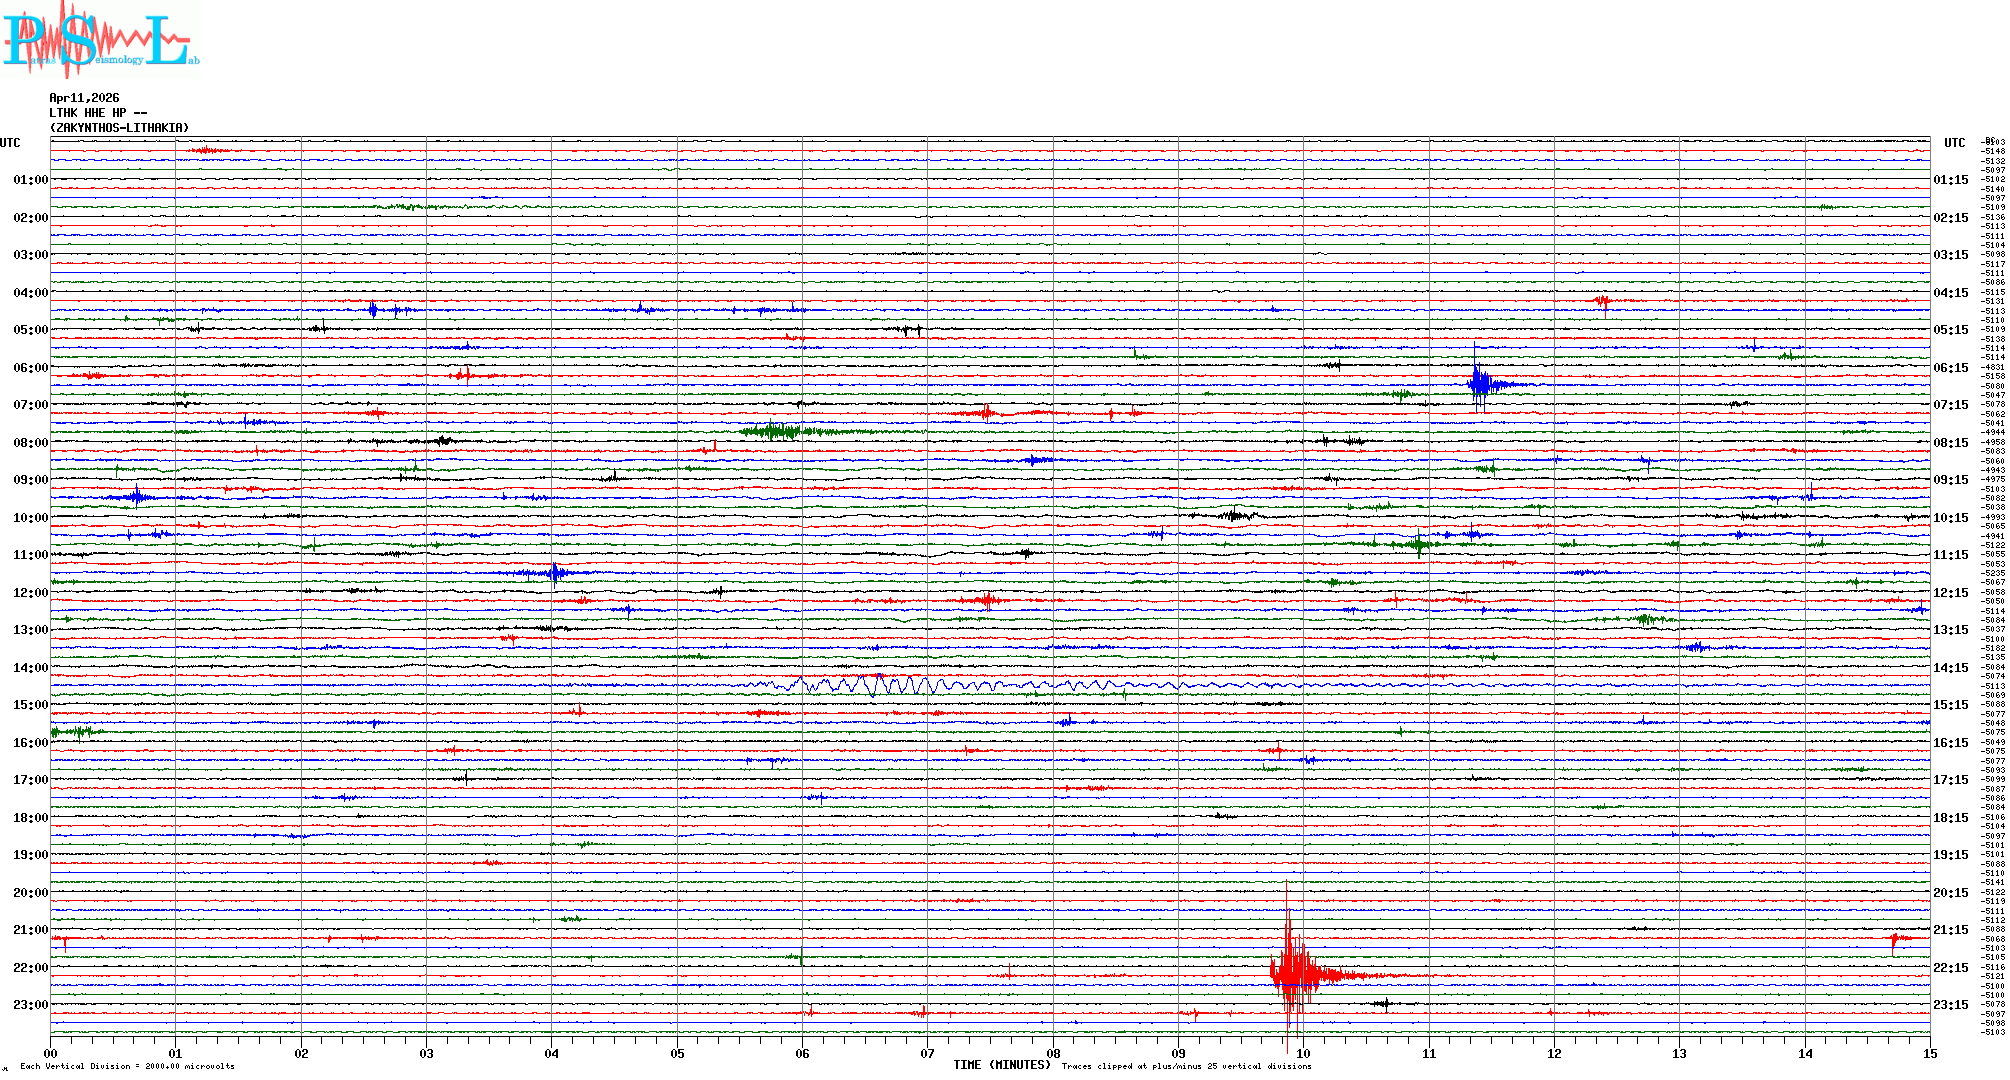Click the 15 minute tick on the bottom axis
The width and height of the screenshot is (2010, 1080).
point(1929,1053)
